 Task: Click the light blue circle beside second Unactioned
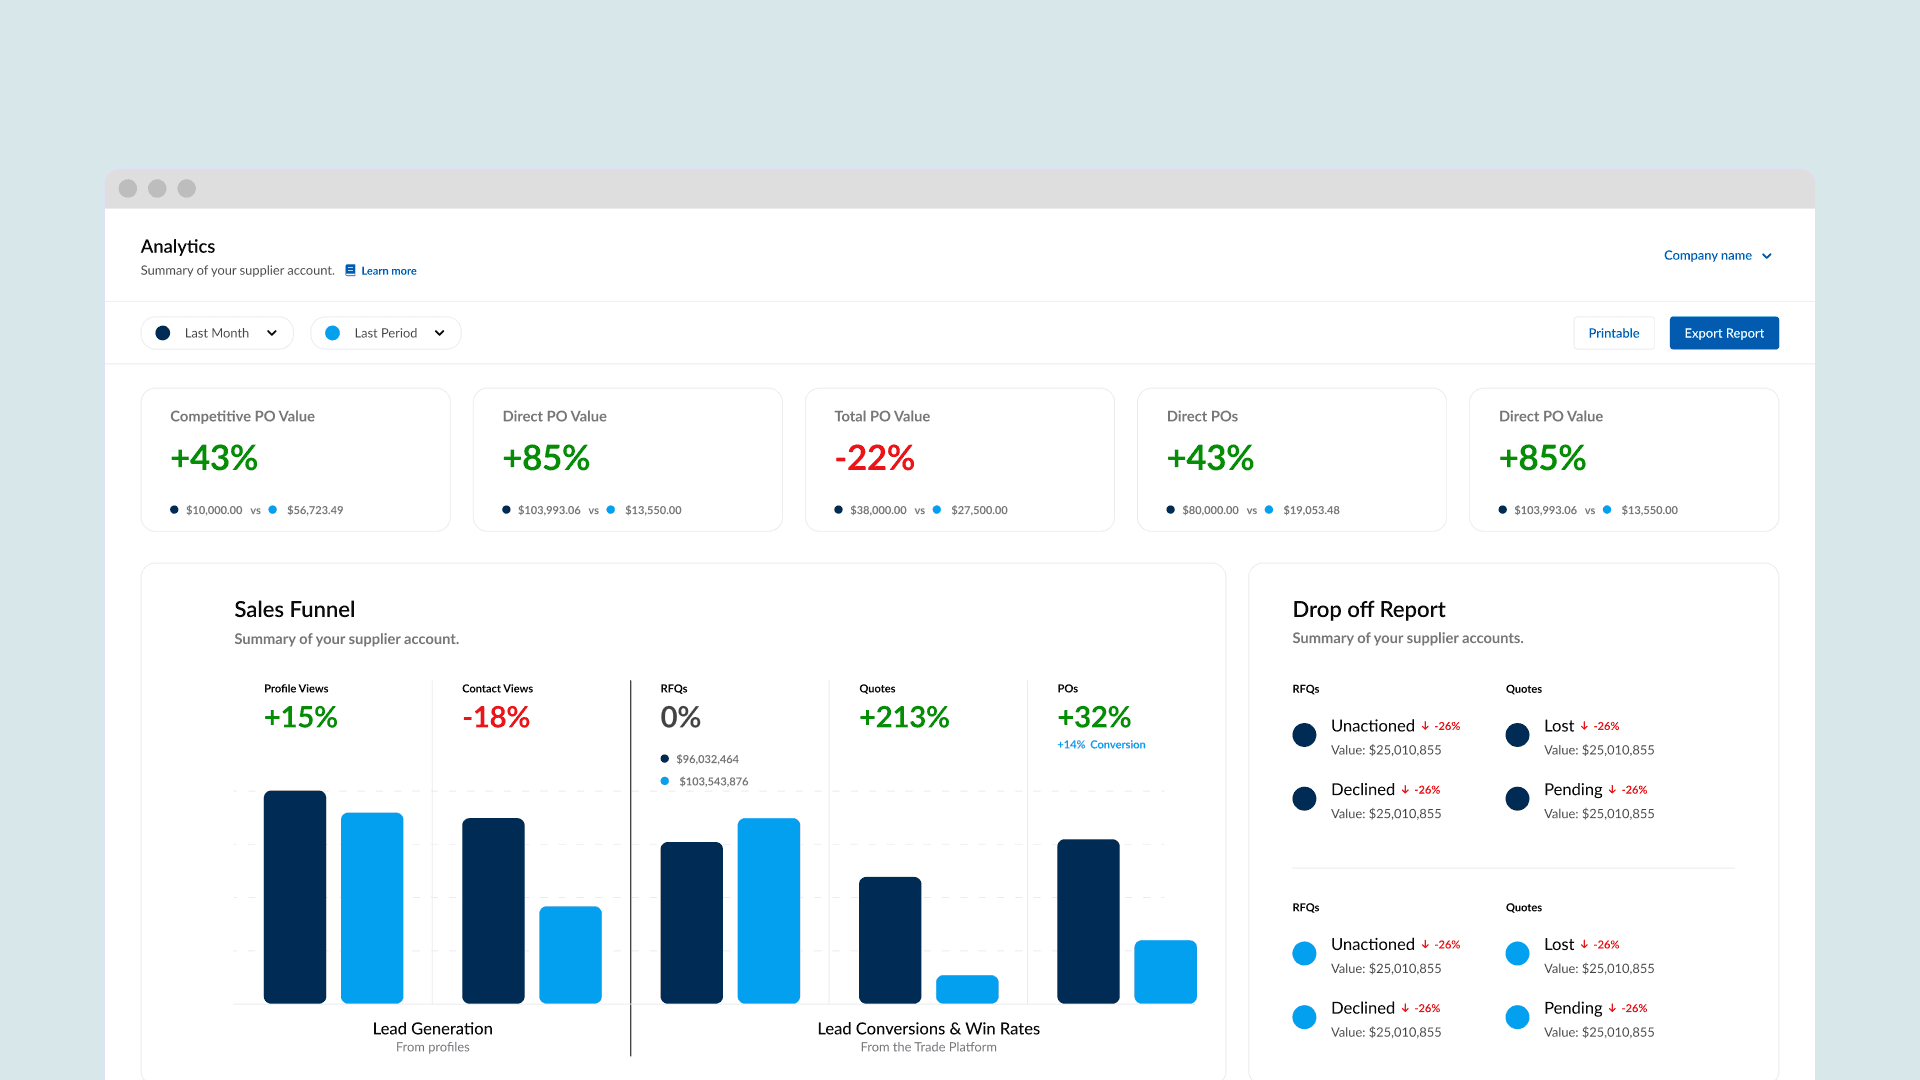[1304, 954]
